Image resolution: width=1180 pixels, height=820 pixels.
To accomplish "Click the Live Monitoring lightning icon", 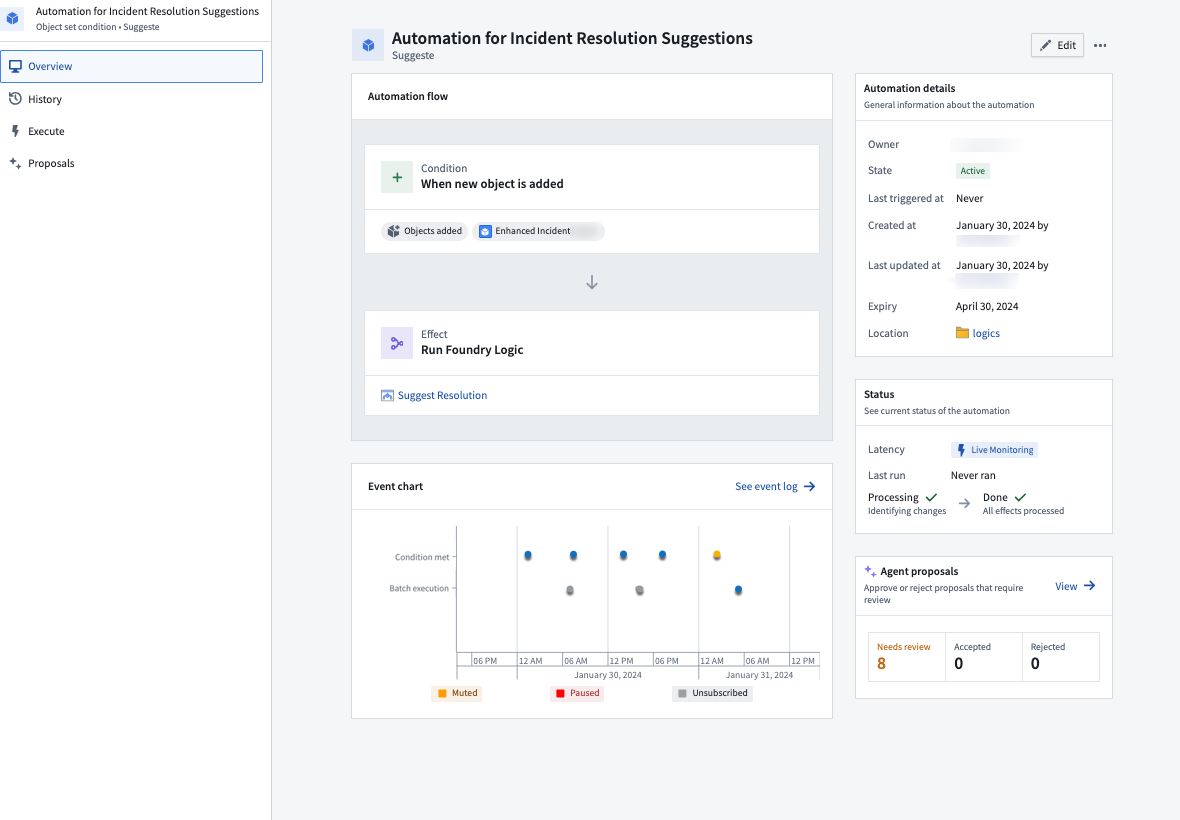I will (961, 450).
